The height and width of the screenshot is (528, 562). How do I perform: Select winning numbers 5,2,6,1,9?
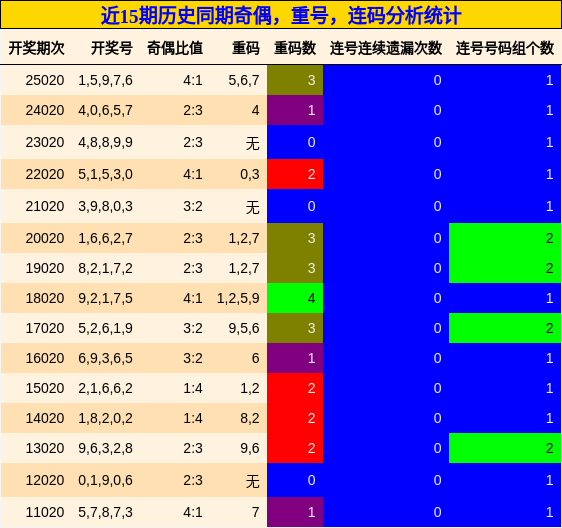105,328
